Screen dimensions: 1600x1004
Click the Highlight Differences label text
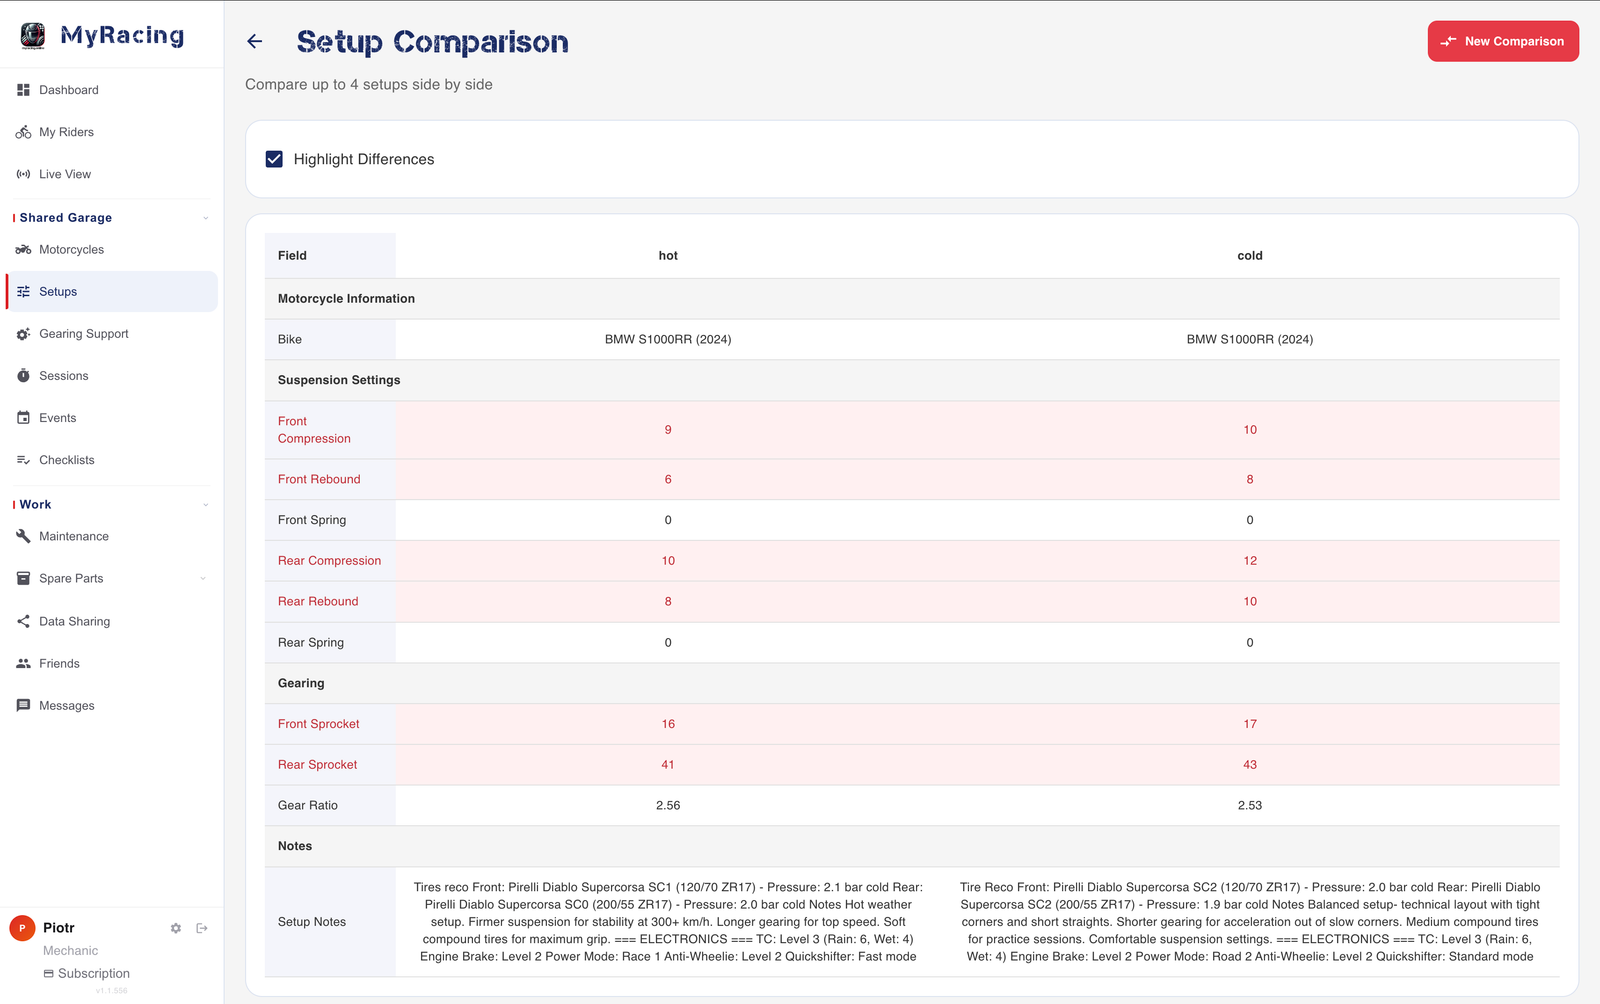click(364, 159)
